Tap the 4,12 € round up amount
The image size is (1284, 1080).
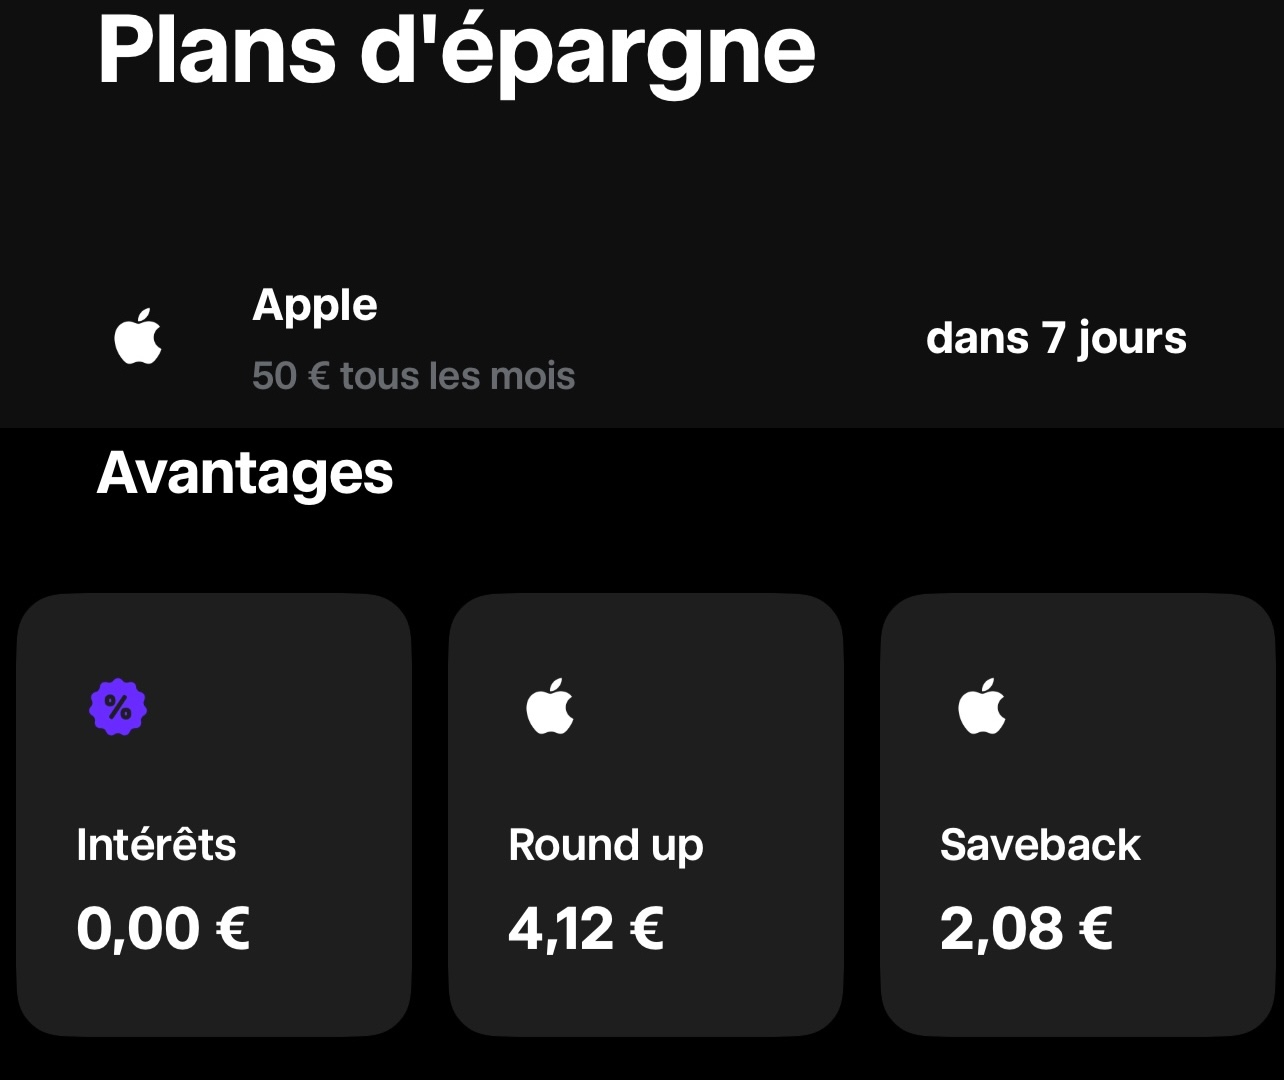(x=586, y=928)
